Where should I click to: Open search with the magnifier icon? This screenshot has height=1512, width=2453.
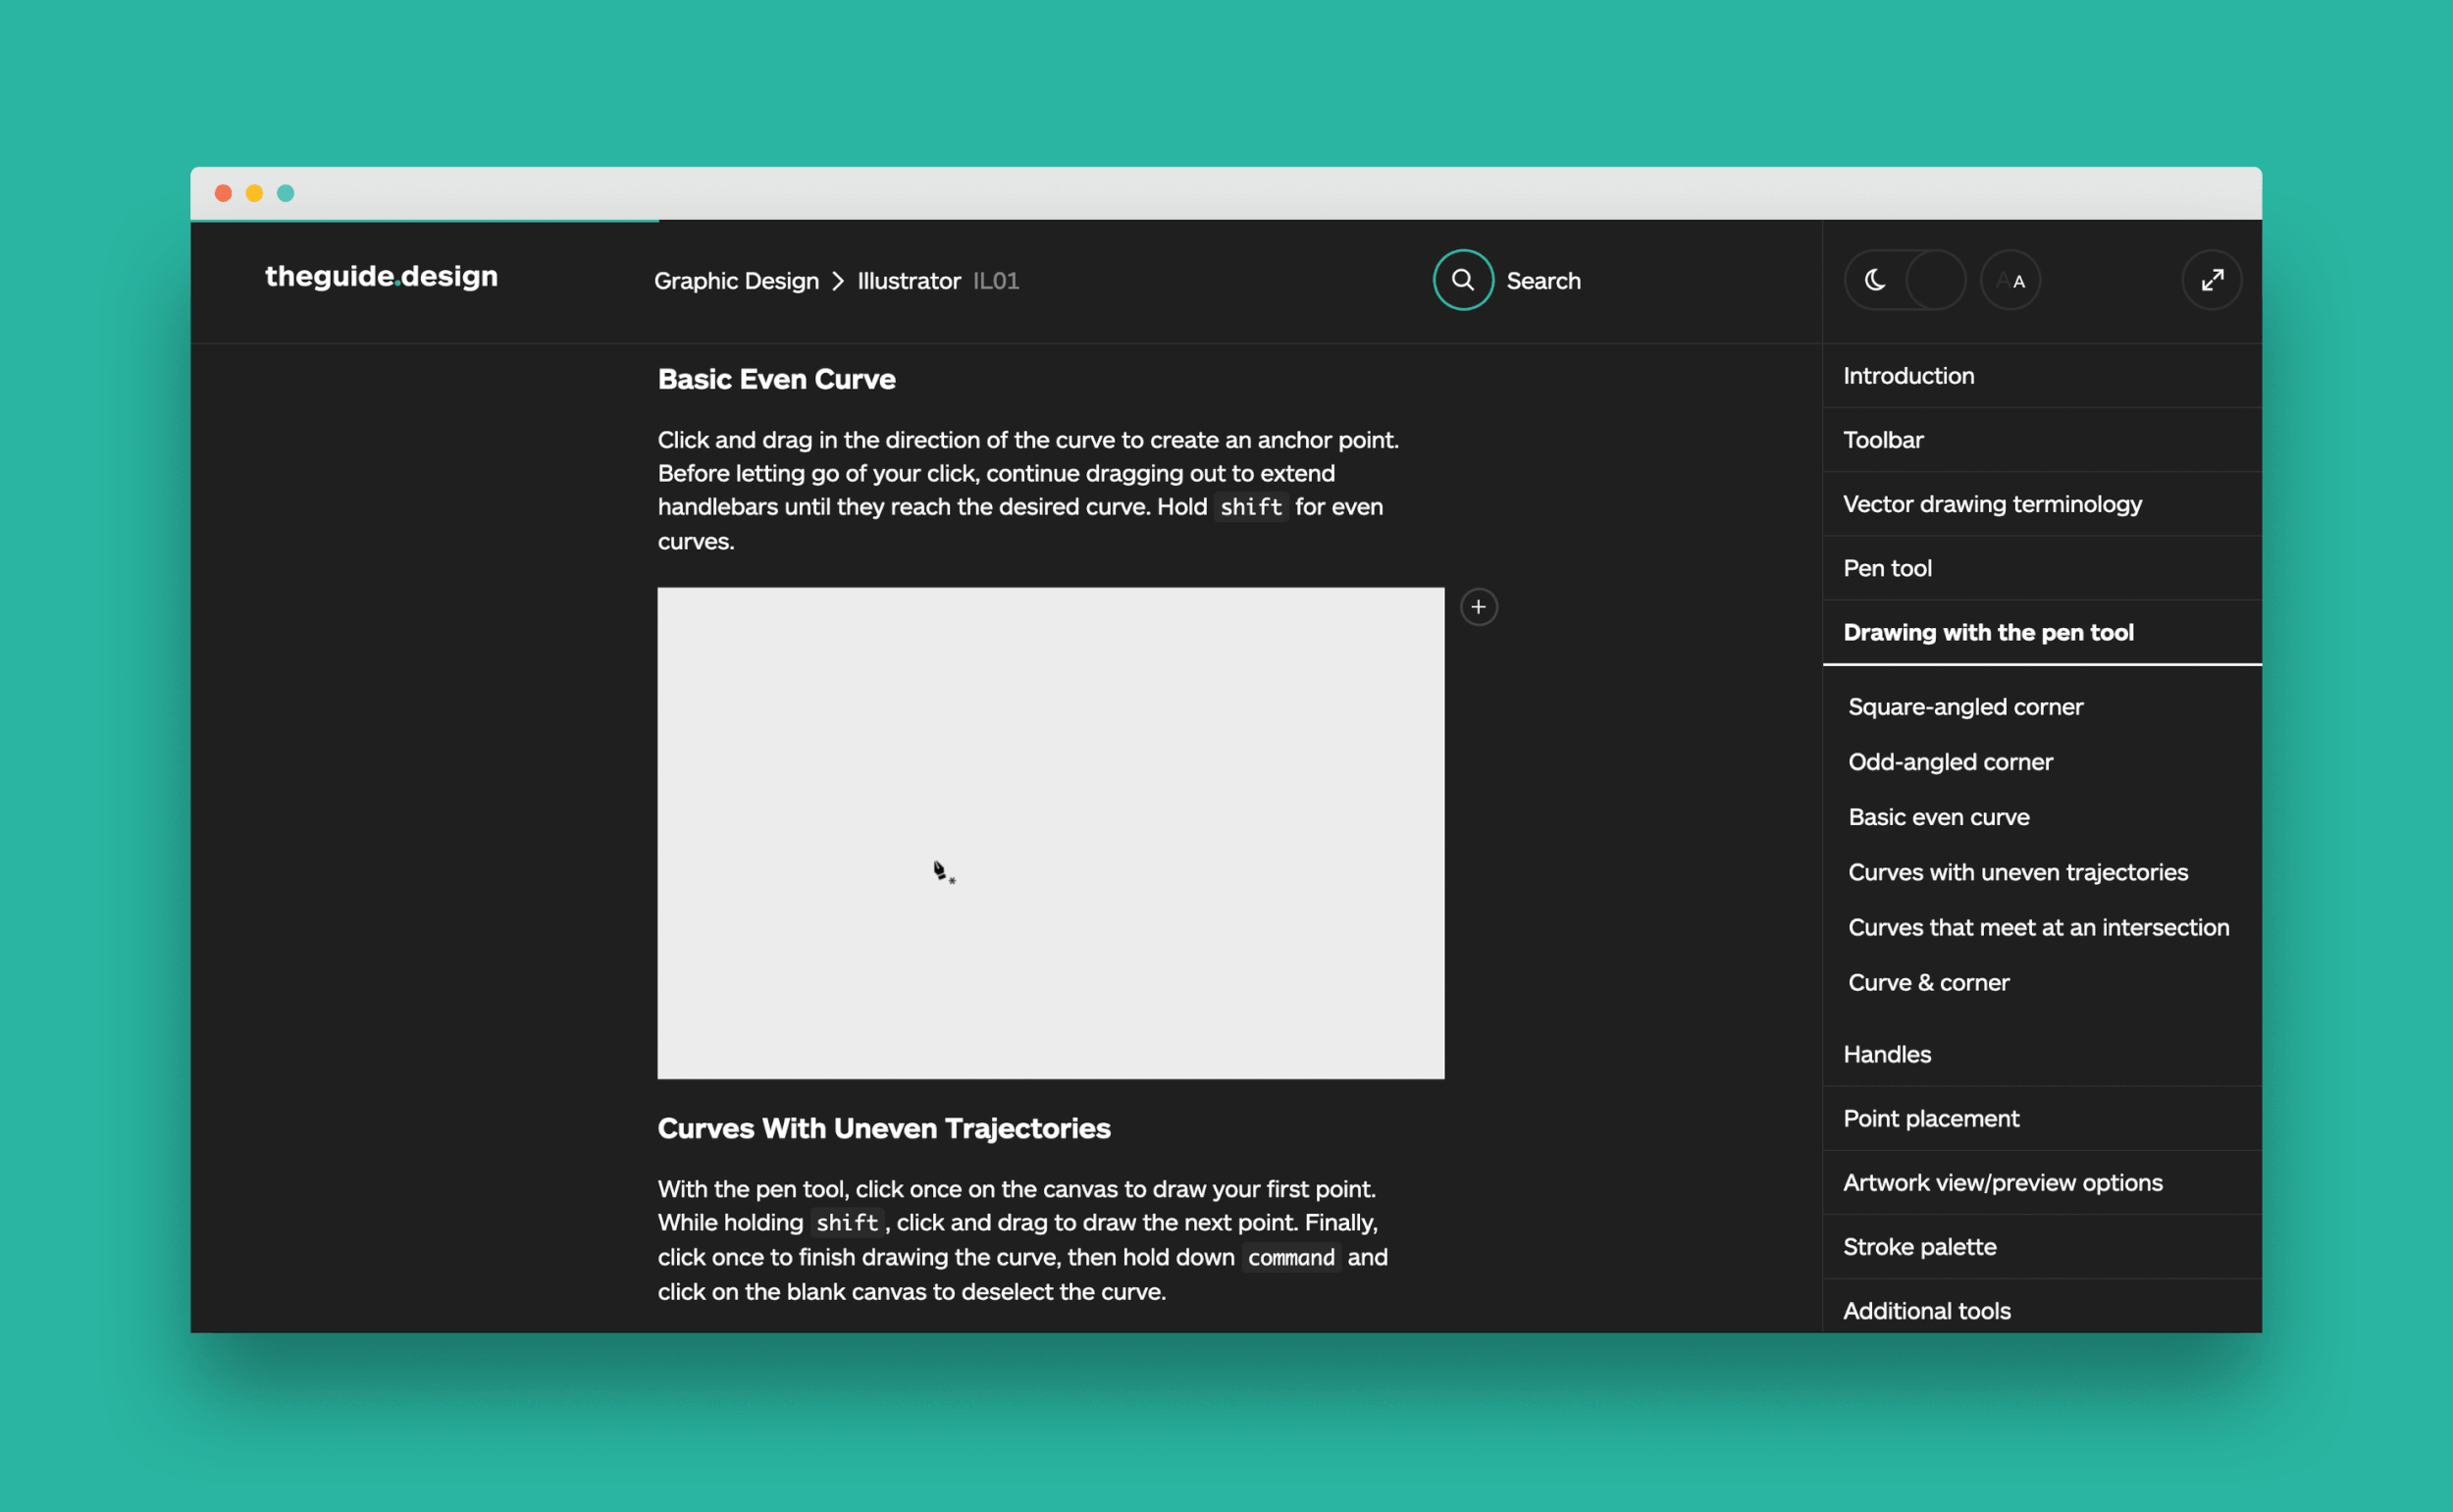1463,280
